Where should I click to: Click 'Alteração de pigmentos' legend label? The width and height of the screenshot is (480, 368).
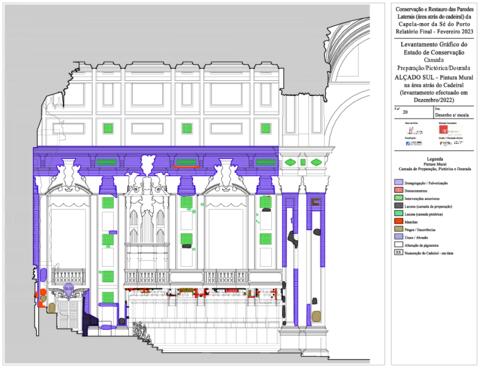pos(423,245)
